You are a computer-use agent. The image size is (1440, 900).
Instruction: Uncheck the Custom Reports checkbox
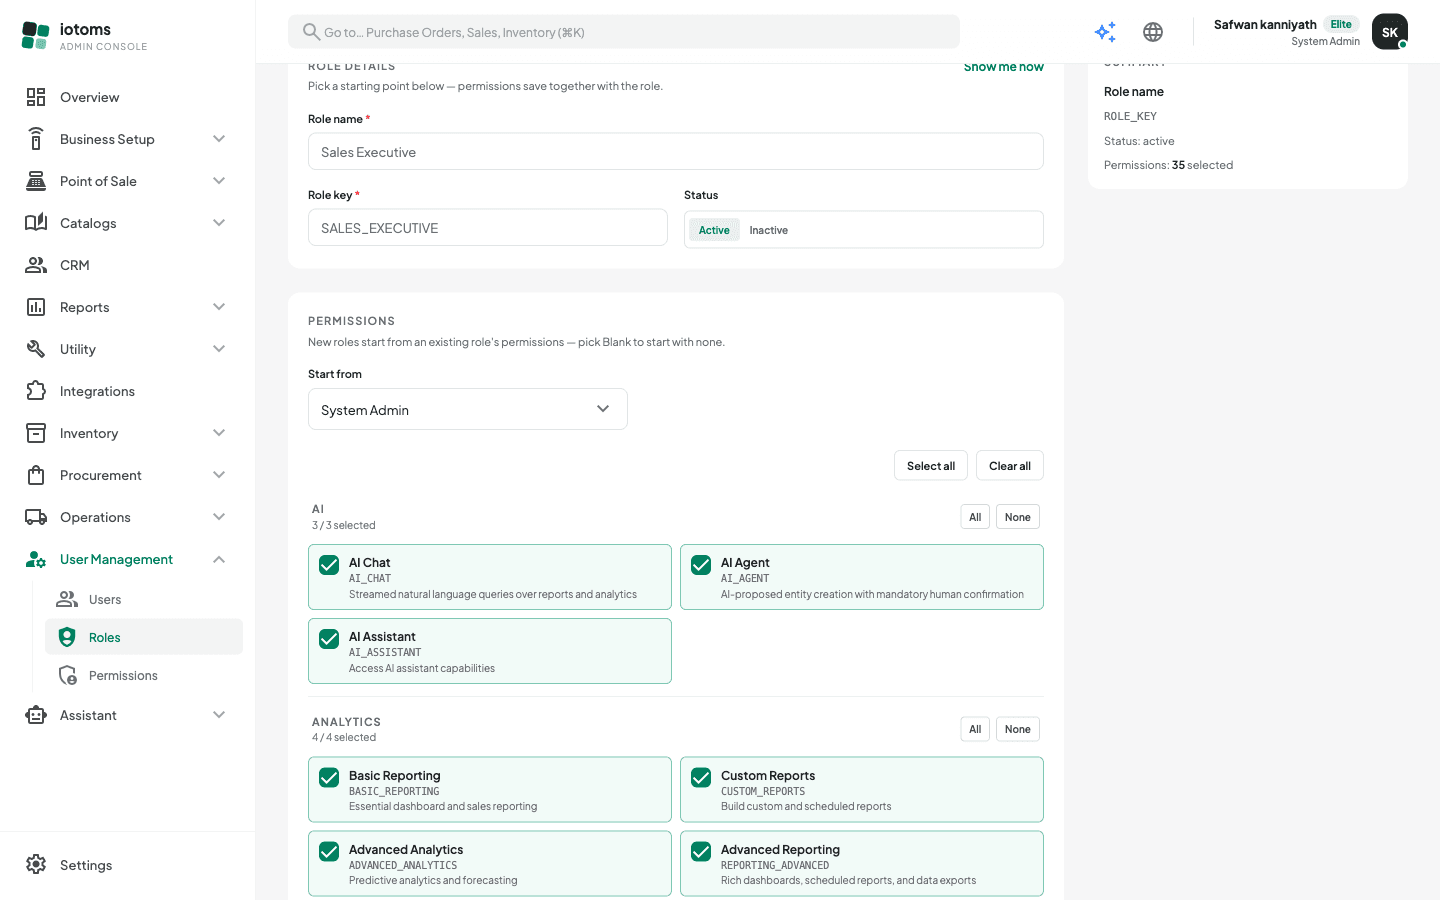pos(701,777)
